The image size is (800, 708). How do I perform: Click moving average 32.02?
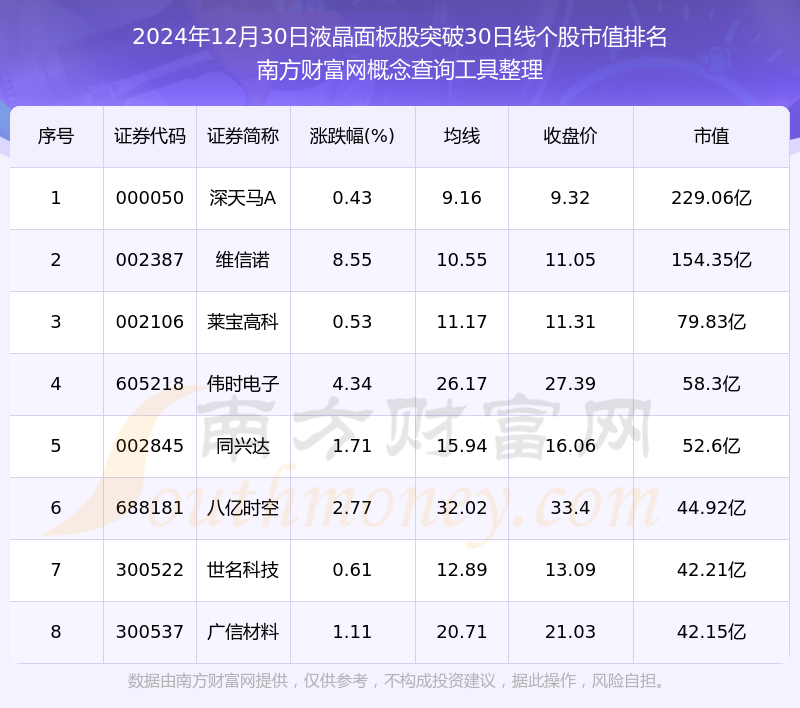click(x=462, y=508)
